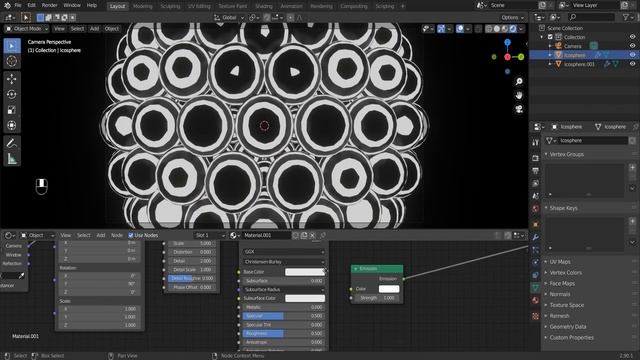Toggle camera view icon in viewport

click(x=519, y=109)
